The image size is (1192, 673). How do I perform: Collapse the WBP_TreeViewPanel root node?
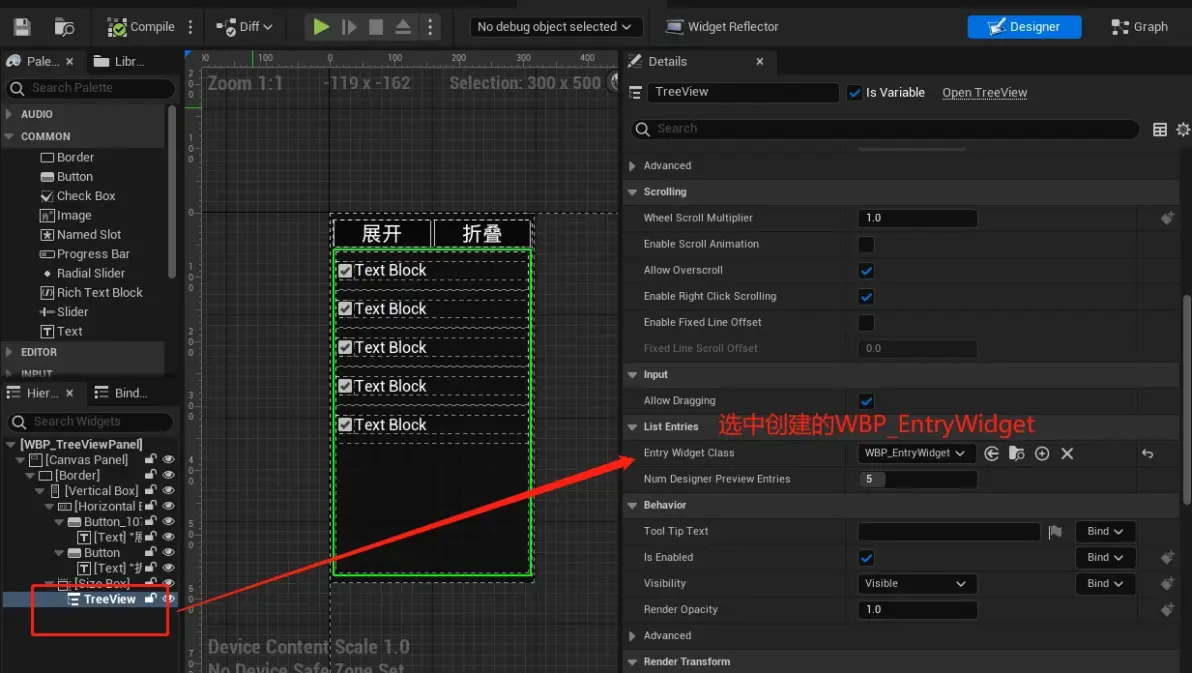11,444
